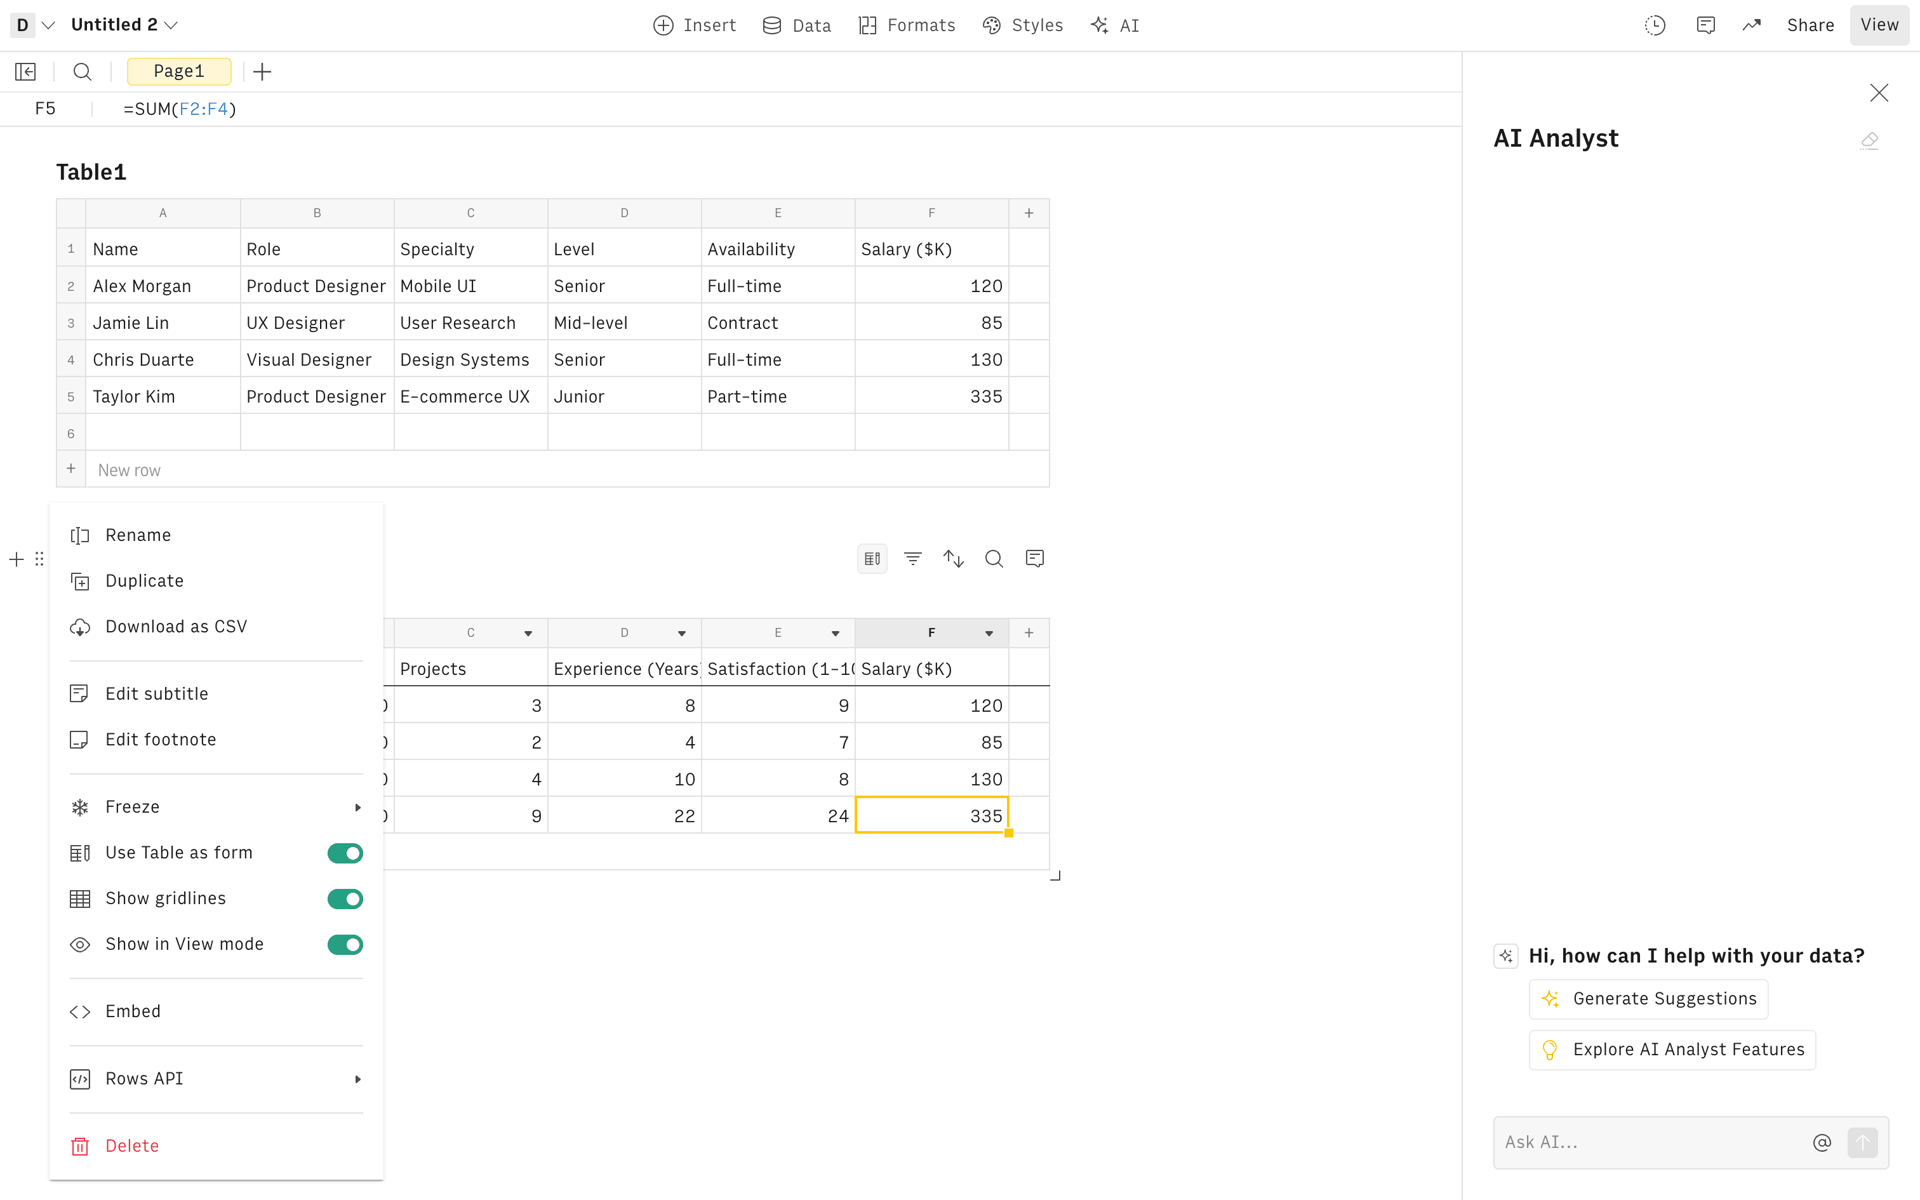The image size is (1920, 1200).
Task: Click the @ mention icon in Ask AI box
Action: 1822,1142
